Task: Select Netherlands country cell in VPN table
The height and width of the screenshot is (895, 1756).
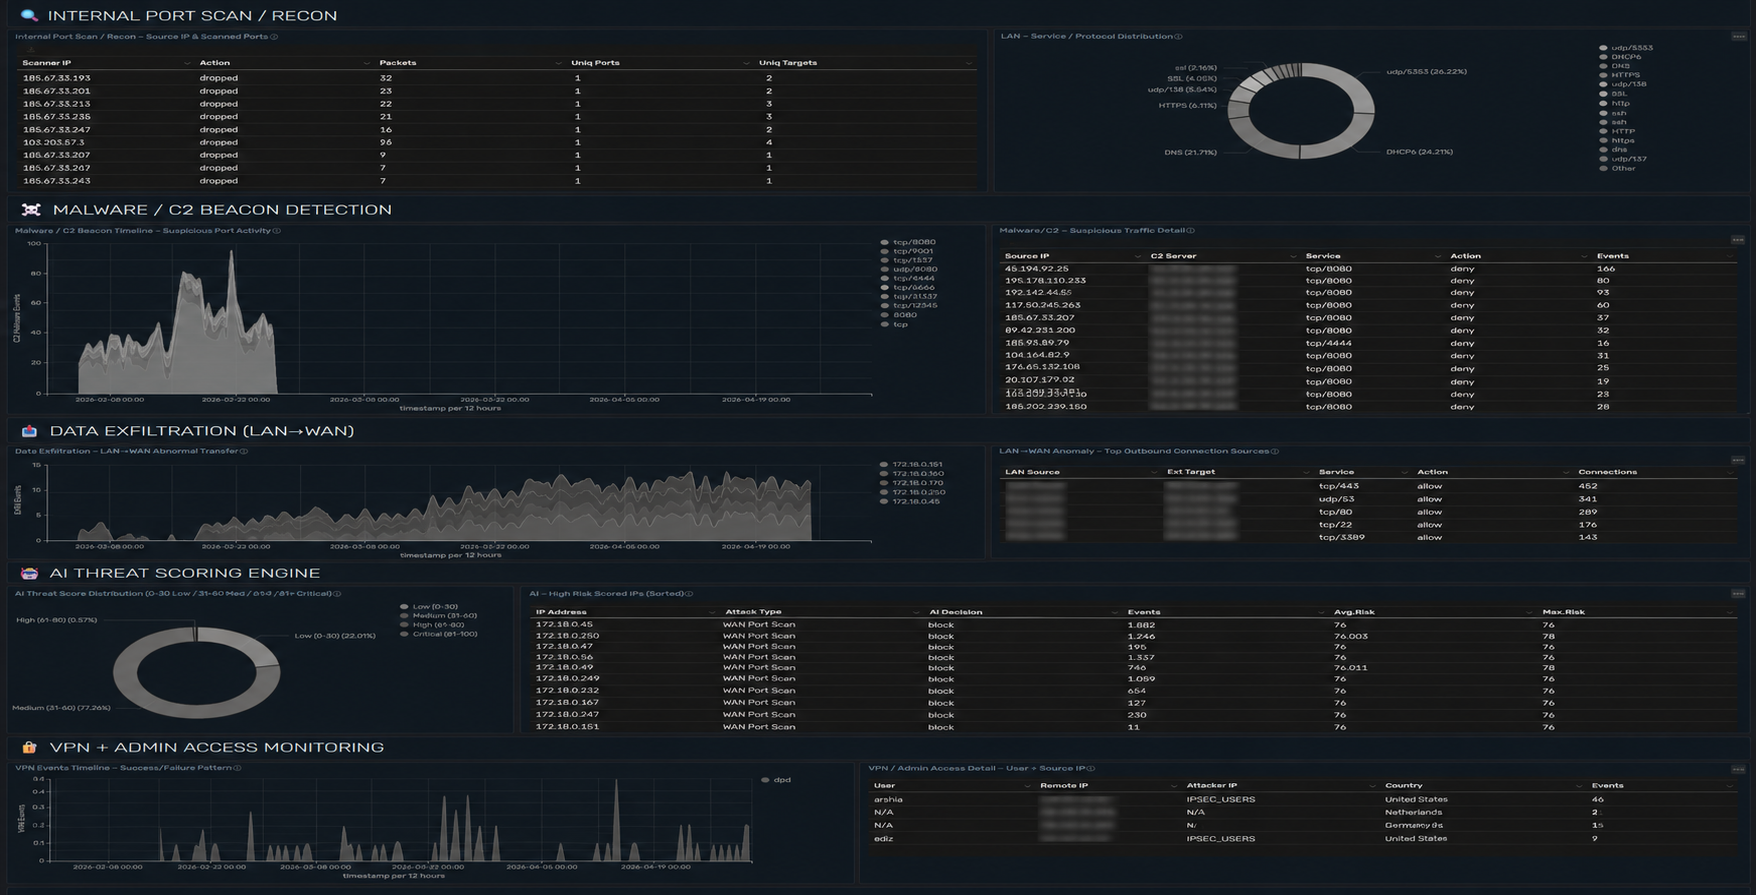Action: pos(1413,813)
